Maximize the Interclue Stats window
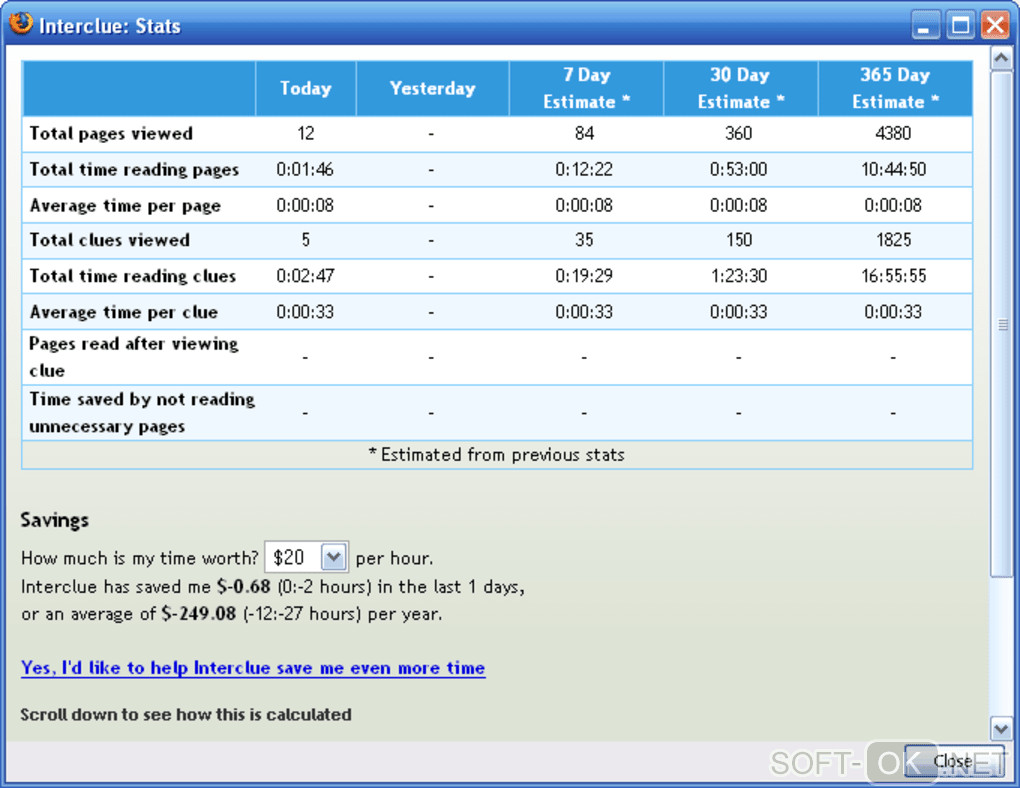1020x788 pixels. (x=960, y=25)
